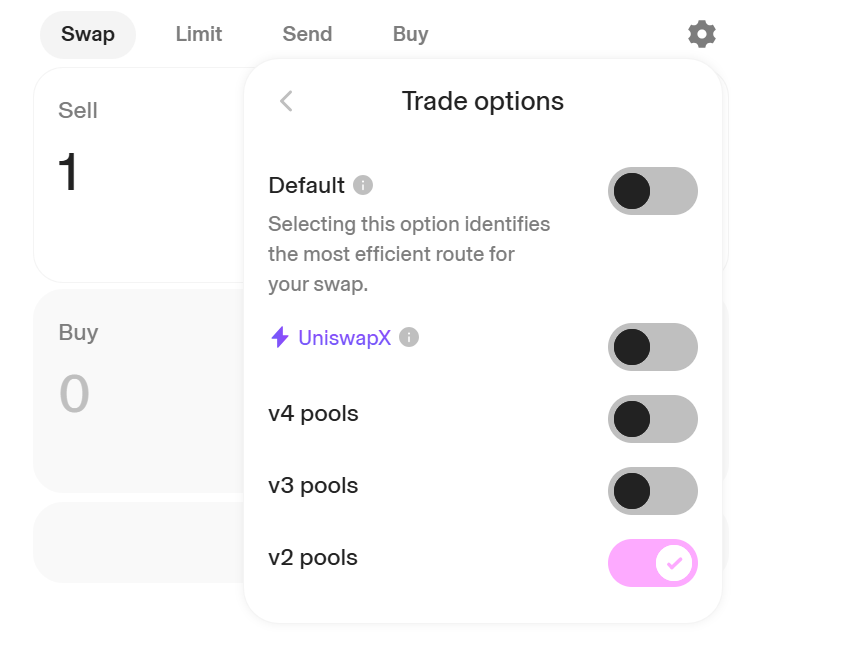The height and width of the screenshot is (665, 846).
Task: Switch to the Swap tab
Action: coord(88,35)
